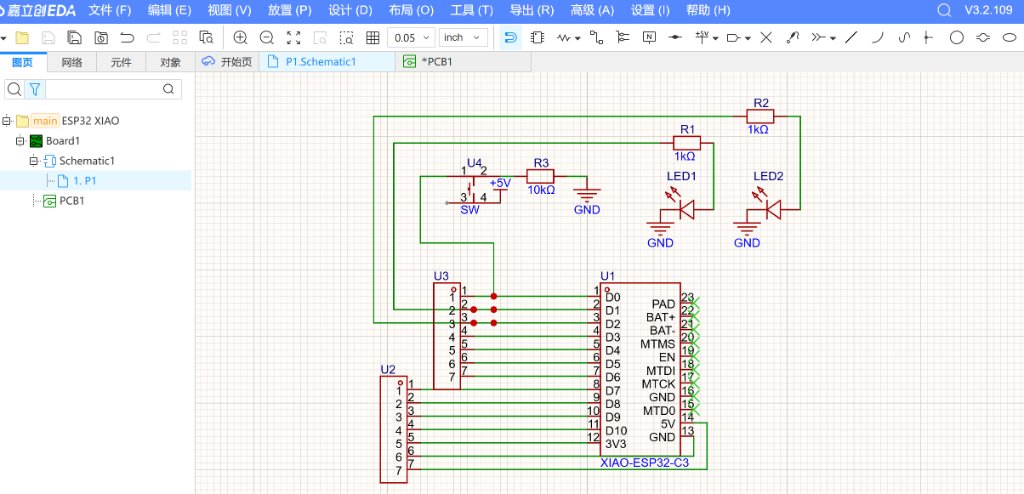The image size is (1024, 494).
Task: Open the 帮助 (H) menu
Action: 708,10
